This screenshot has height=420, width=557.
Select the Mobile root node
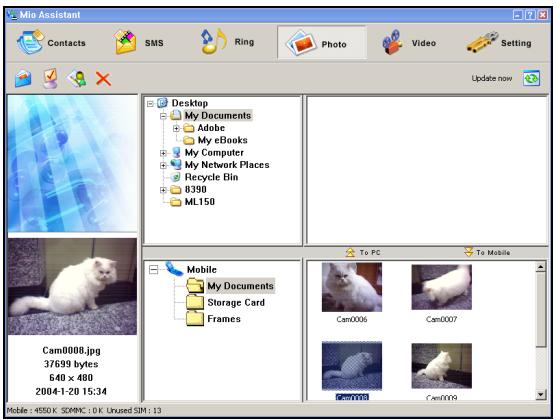pos(201,270)
